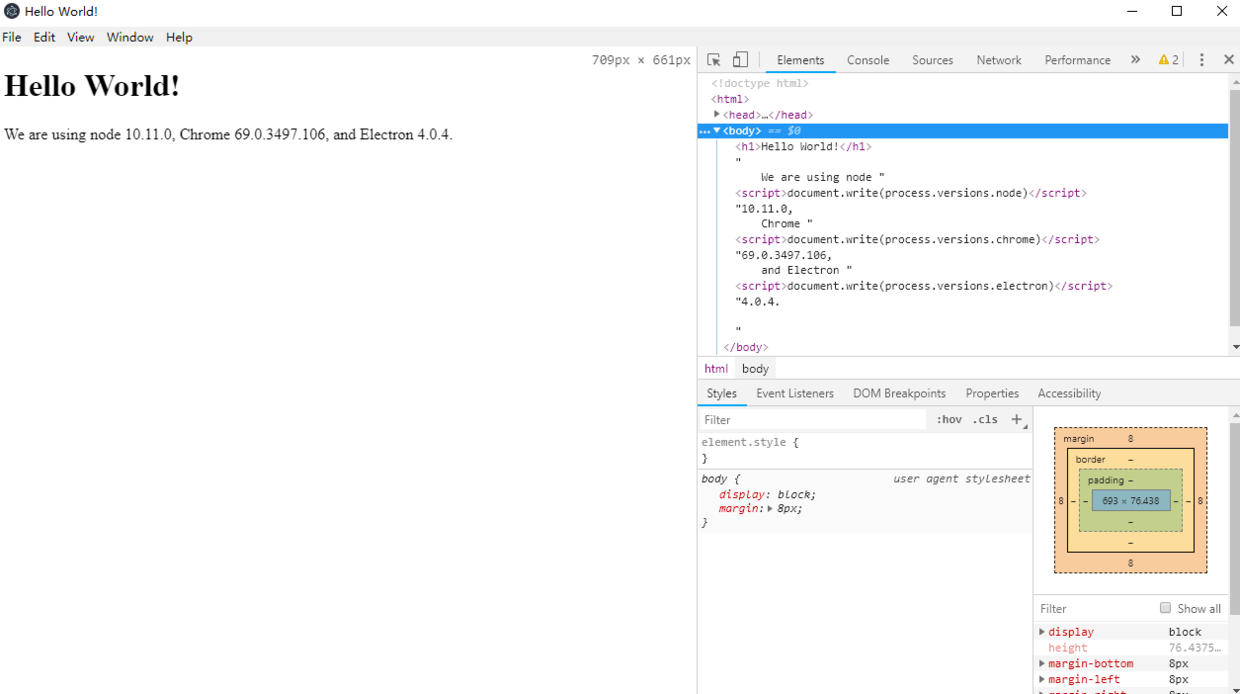Switch to the Elements tab
The image size is (1240, 694).
point(800,60)
